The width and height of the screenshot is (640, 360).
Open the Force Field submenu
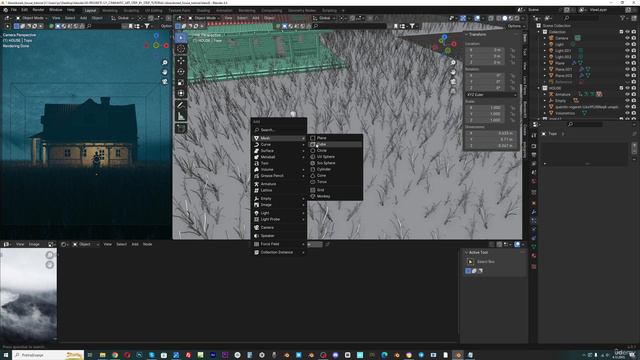tap(279, 244)
